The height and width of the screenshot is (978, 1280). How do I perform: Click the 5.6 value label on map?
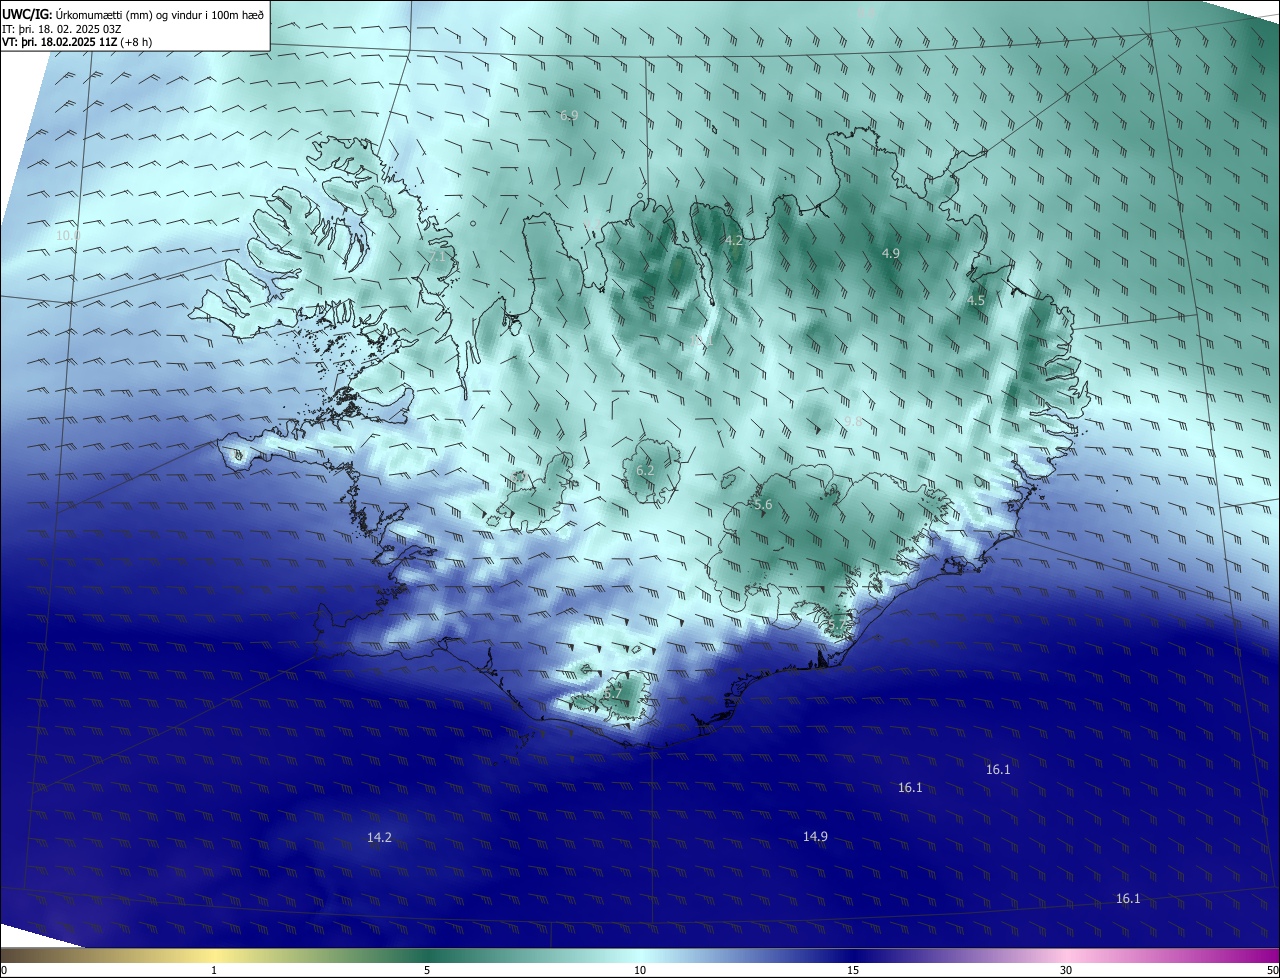(x=763, y=506)
